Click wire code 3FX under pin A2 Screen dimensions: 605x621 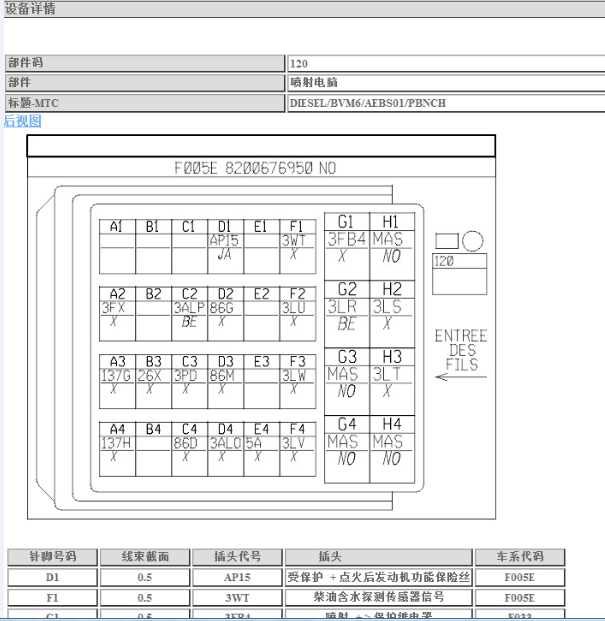click(113, 308)
